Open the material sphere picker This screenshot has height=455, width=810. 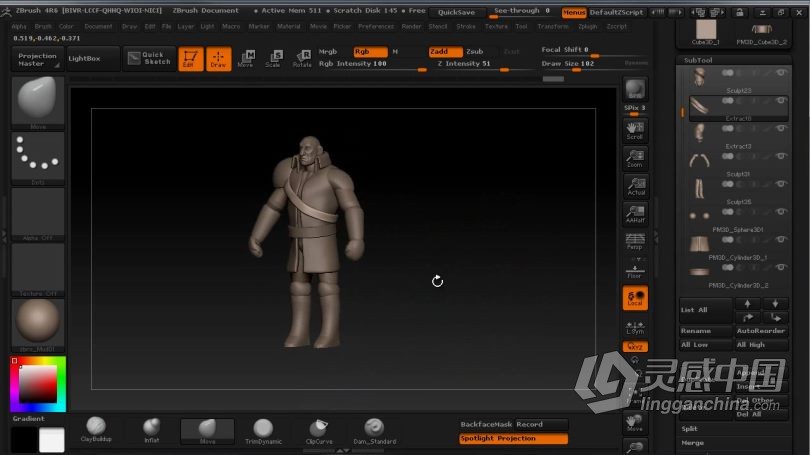pyautogui.click(x=38, y=325)
